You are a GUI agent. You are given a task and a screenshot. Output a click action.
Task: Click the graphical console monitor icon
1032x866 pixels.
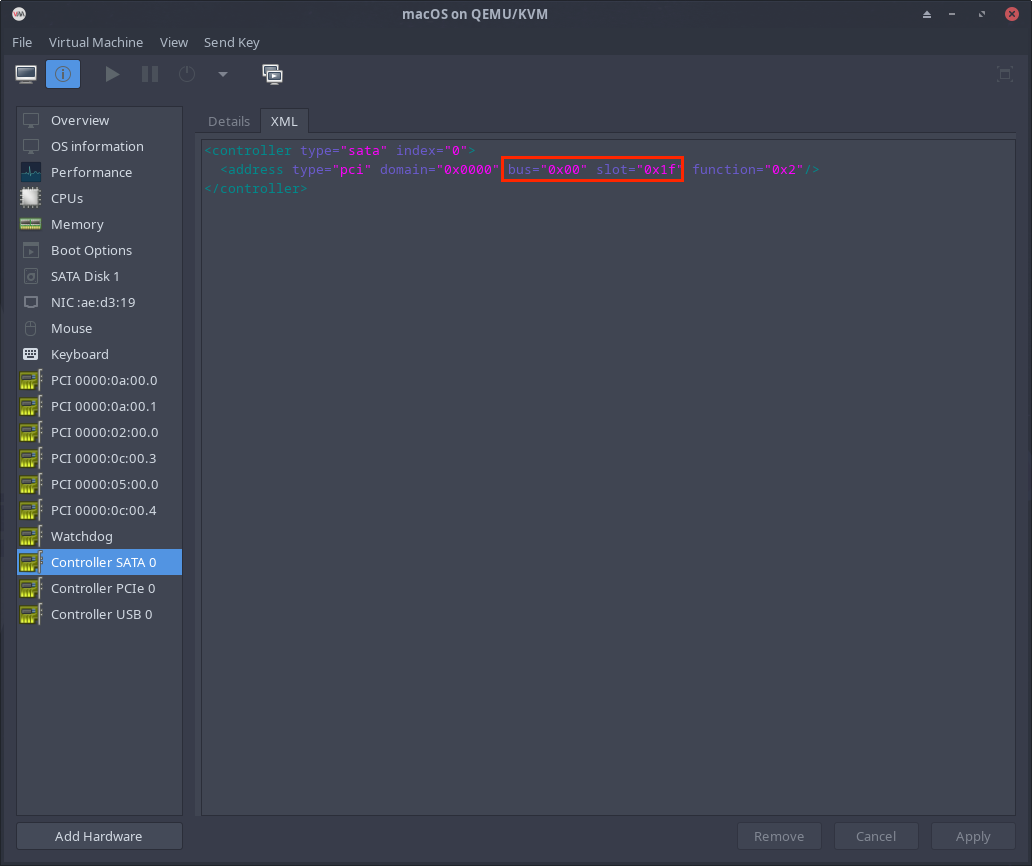point(26,74)
